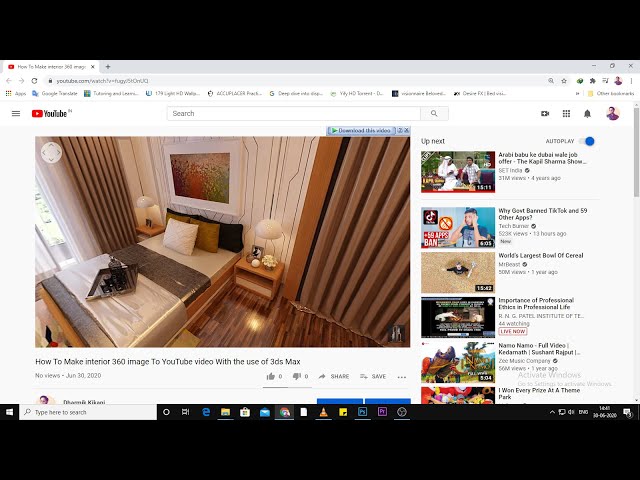Open the YouTube hamburger guide menu
The height and width of the screenshot is (480, 640).
click(16, 113)
